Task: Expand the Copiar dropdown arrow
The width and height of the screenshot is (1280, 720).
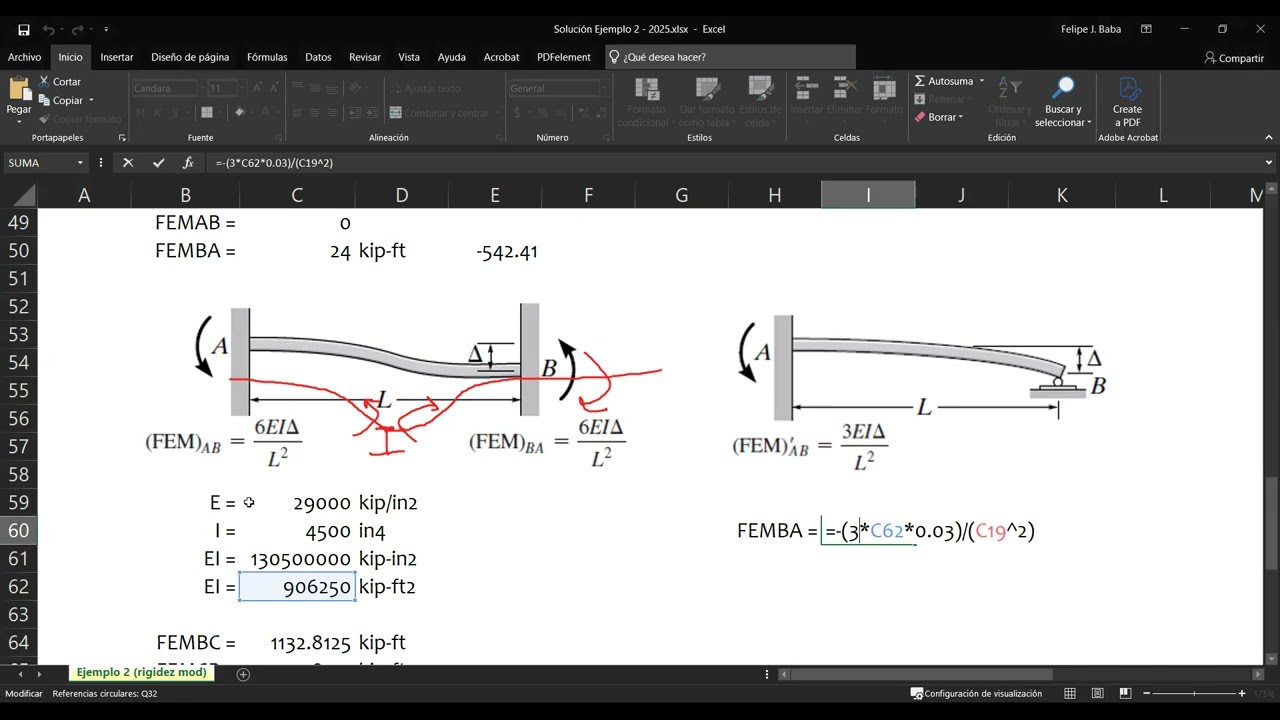Action: (91, 100)
